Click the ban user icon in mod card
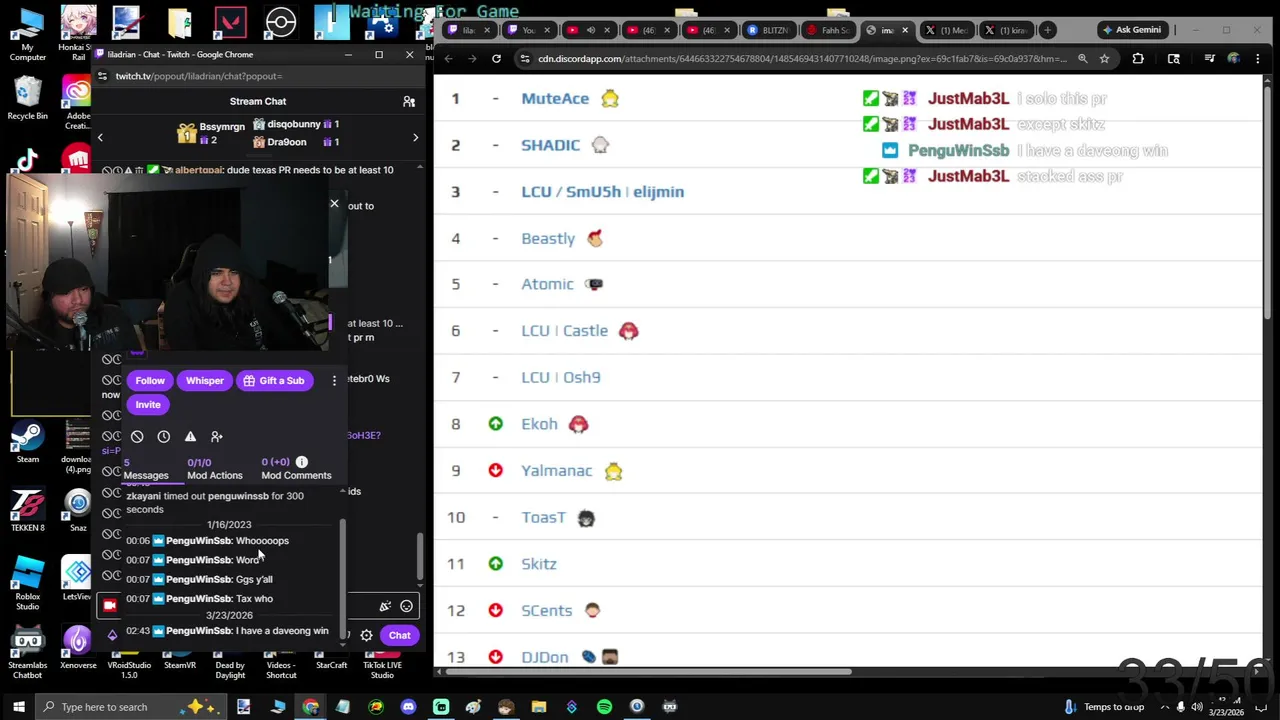Viewport: 1280px width, 720px height. click(x=137, y=437)
